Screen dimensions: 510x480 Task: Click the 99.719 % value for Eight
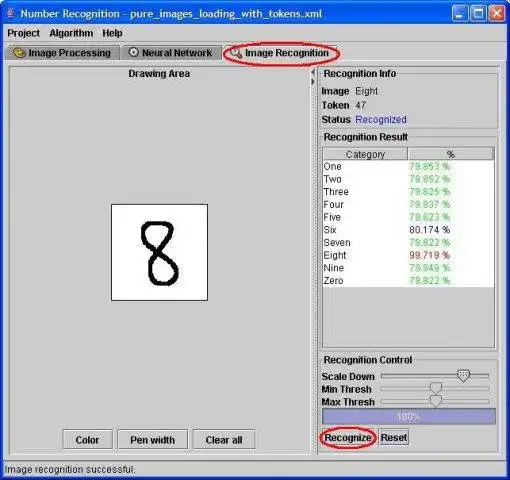(430, 255)
